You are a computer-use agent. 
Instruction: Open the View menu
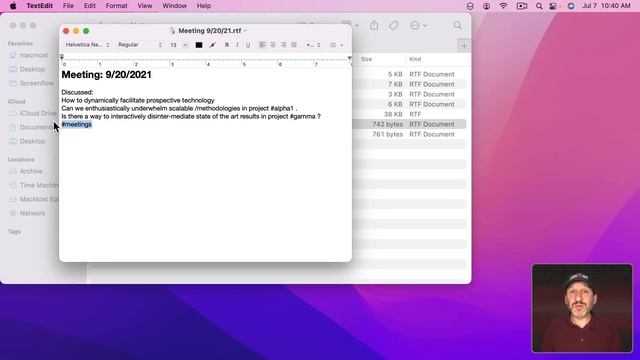144,6
